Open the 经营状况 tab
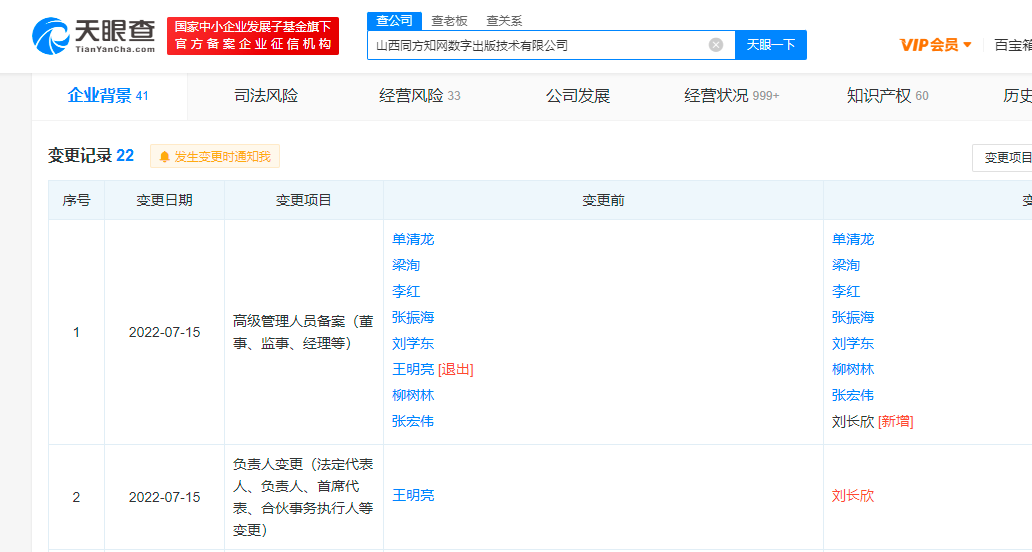Viewport: 1032px width, 552px height. 731,96
